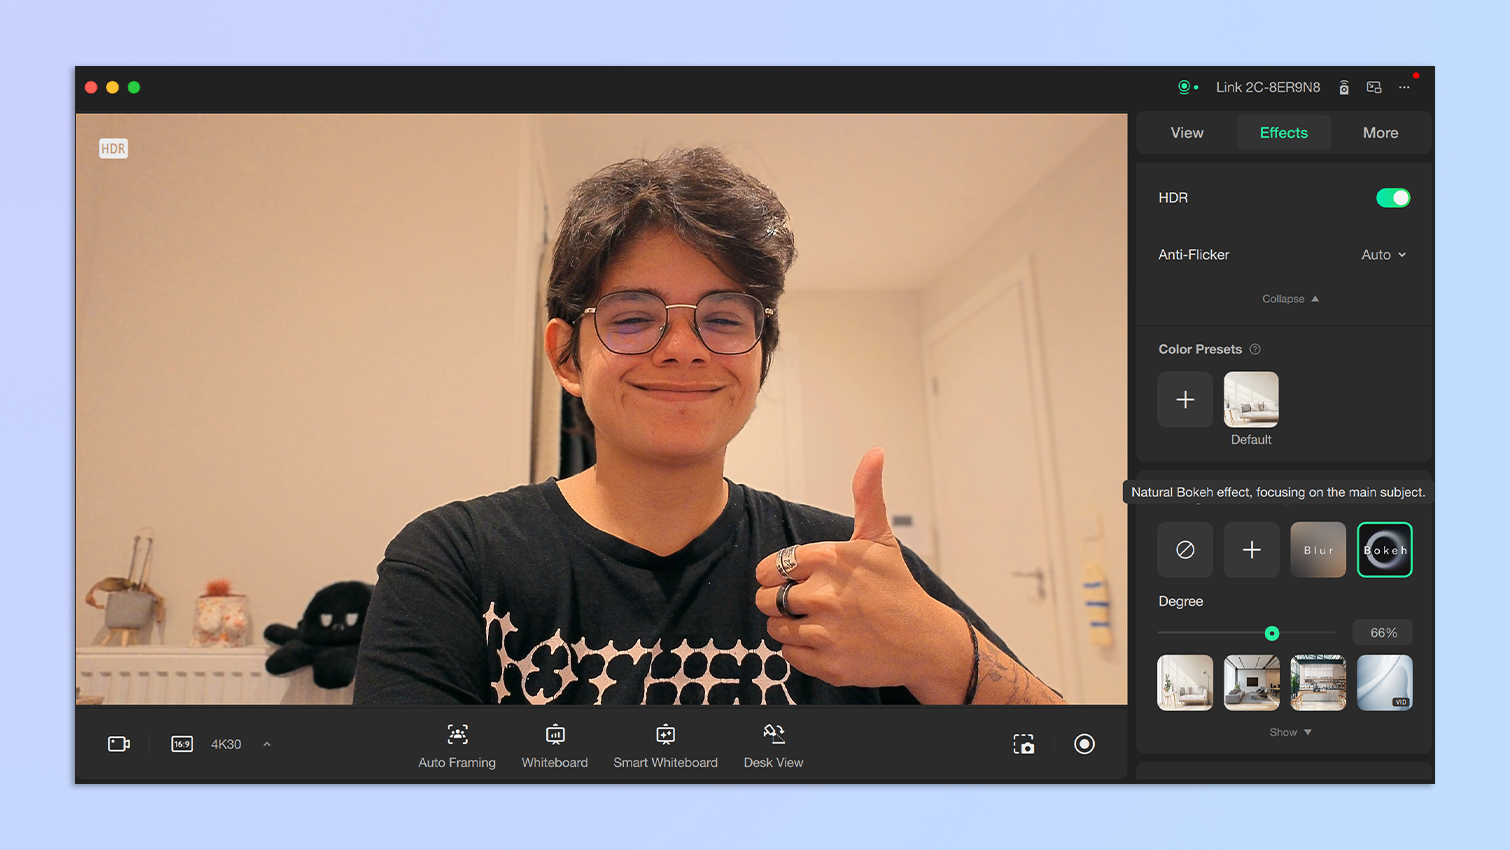The image size is (1510, 850).
Task: Select the Bokeh background effect
Action: pyautogui.click(x=1384, y=550)
